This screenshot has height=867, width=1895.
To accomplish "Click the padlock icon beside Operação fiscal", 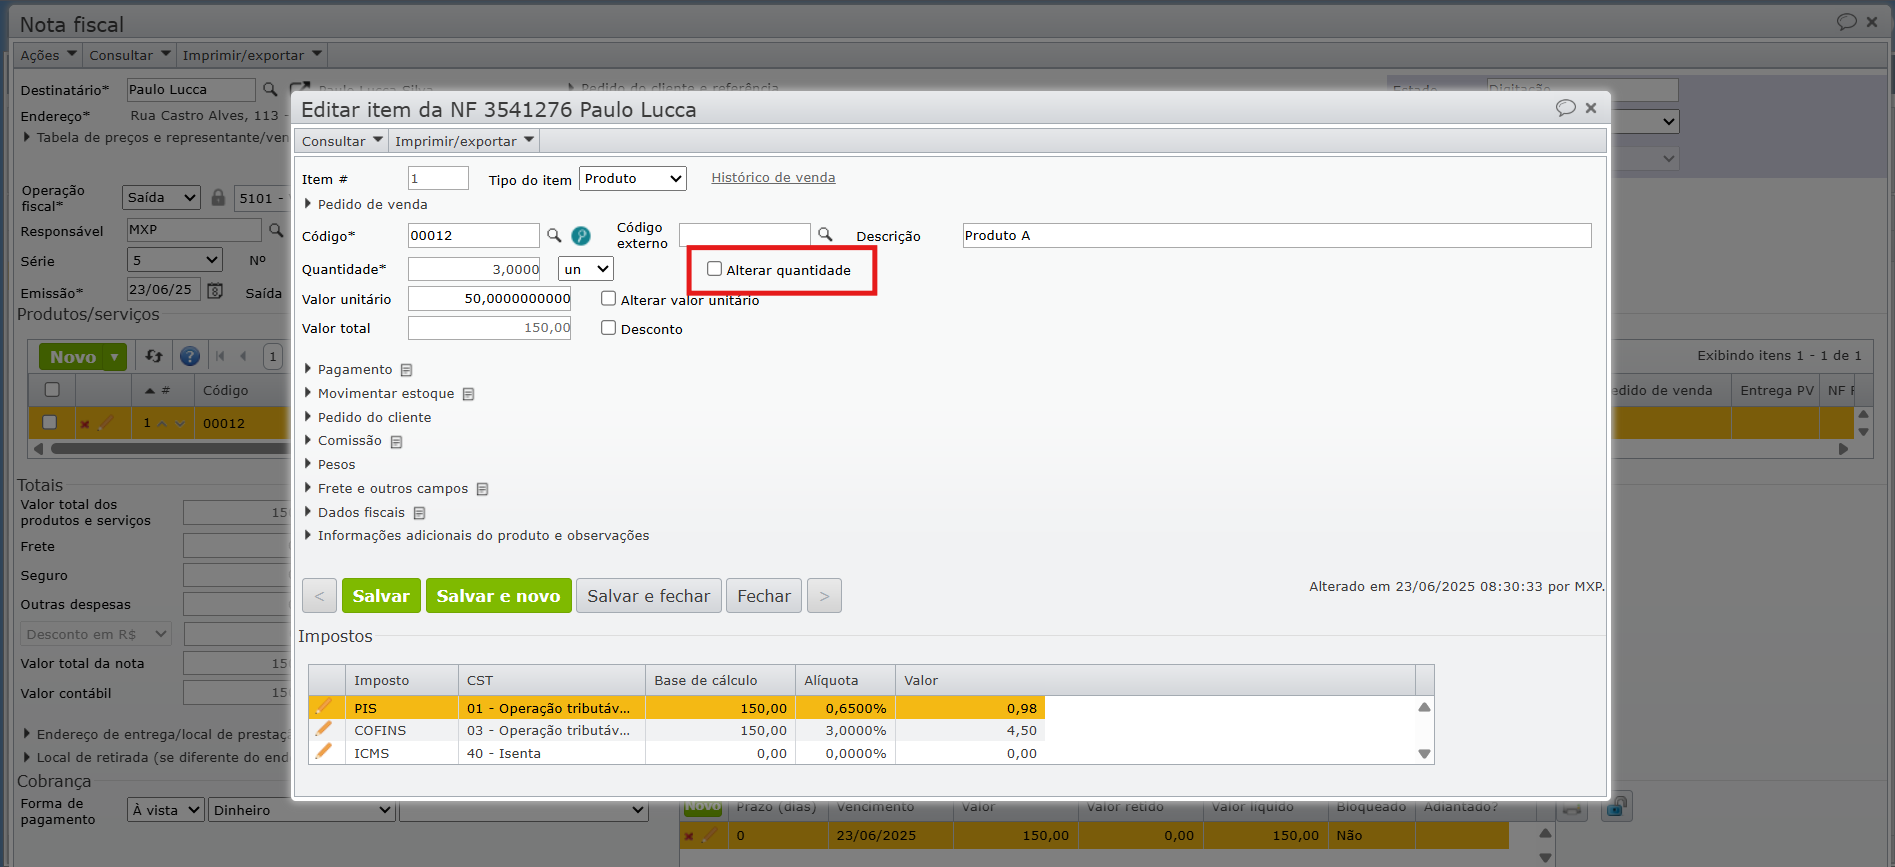I will tap(218, 197).
